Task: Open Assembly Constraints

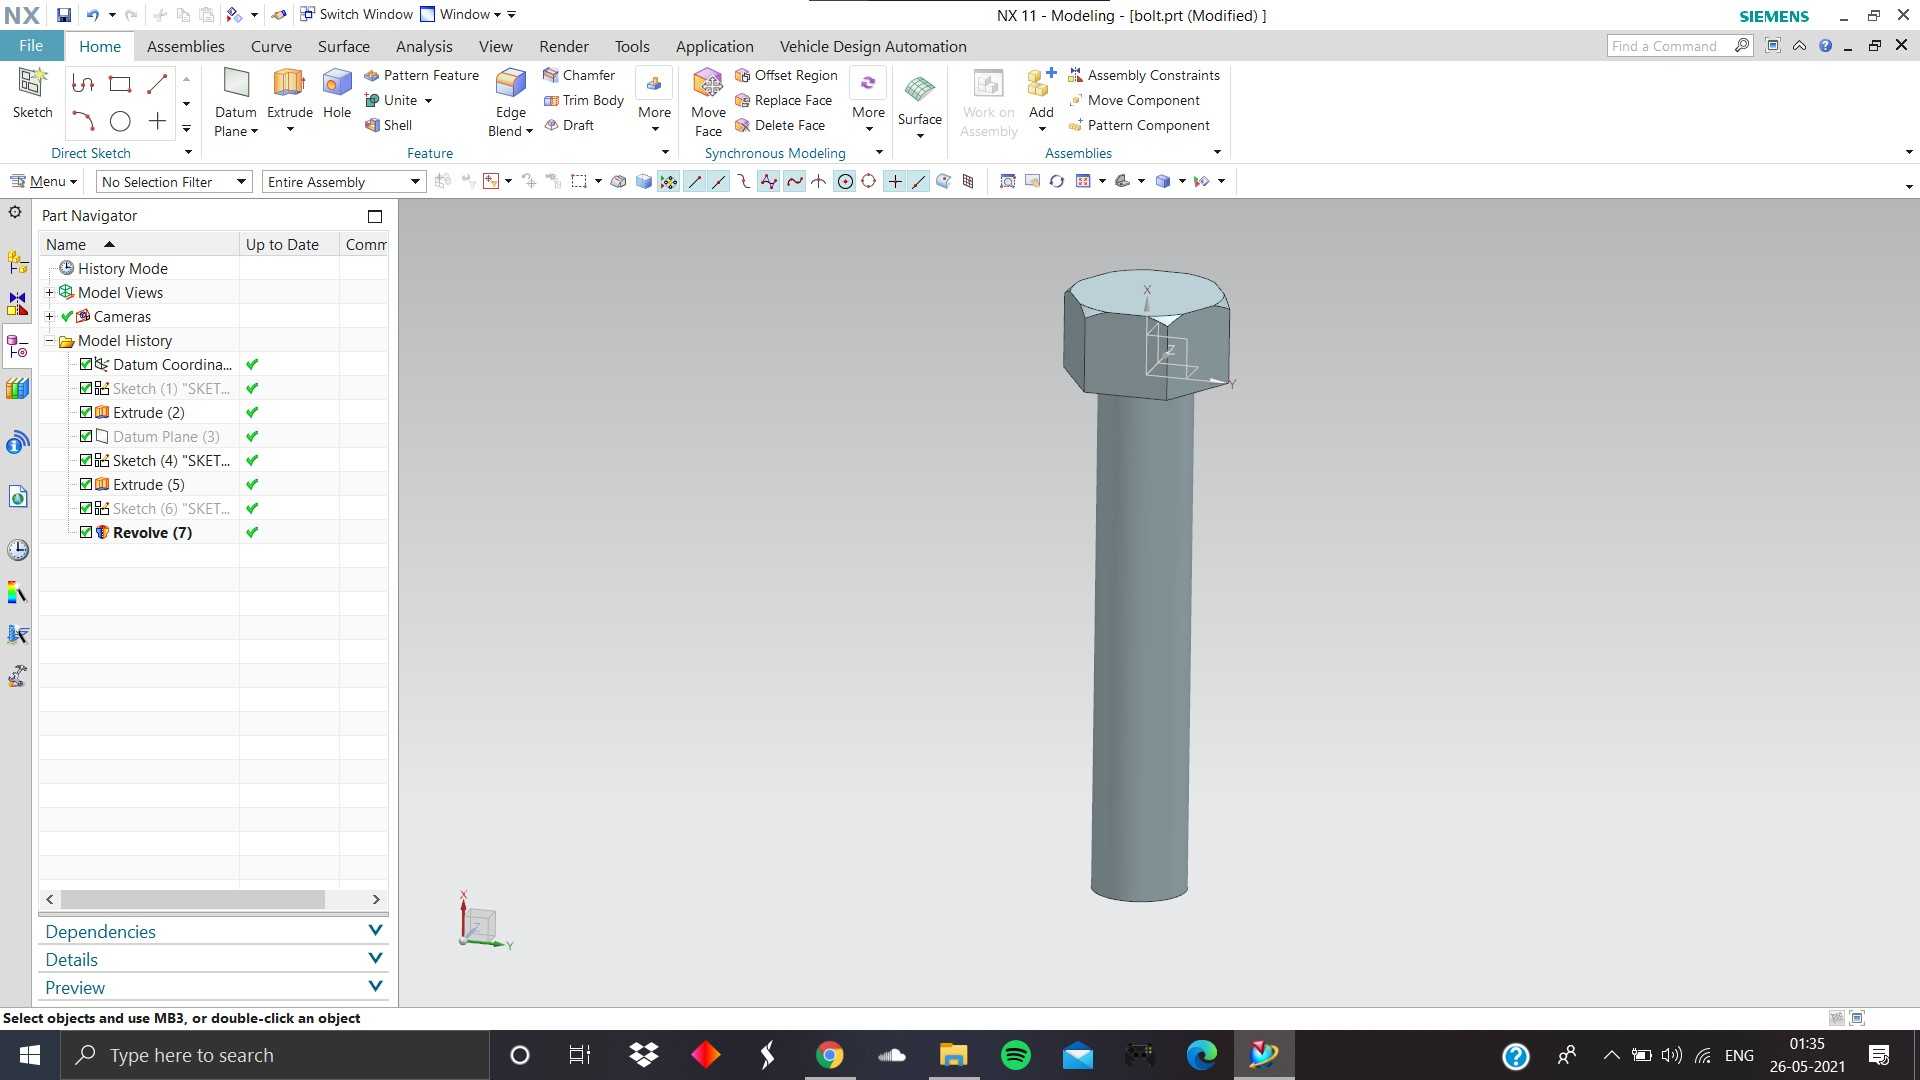Action: [x=1144, y=75]
